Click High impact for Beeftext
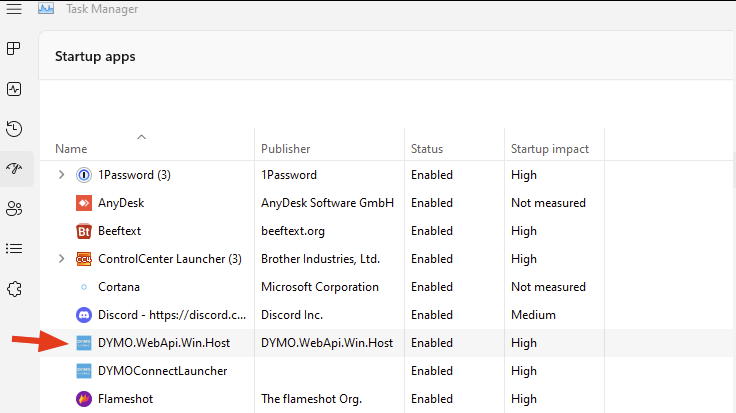The width and height of the screenshot is (736, 413). click(x=524, y=231)
